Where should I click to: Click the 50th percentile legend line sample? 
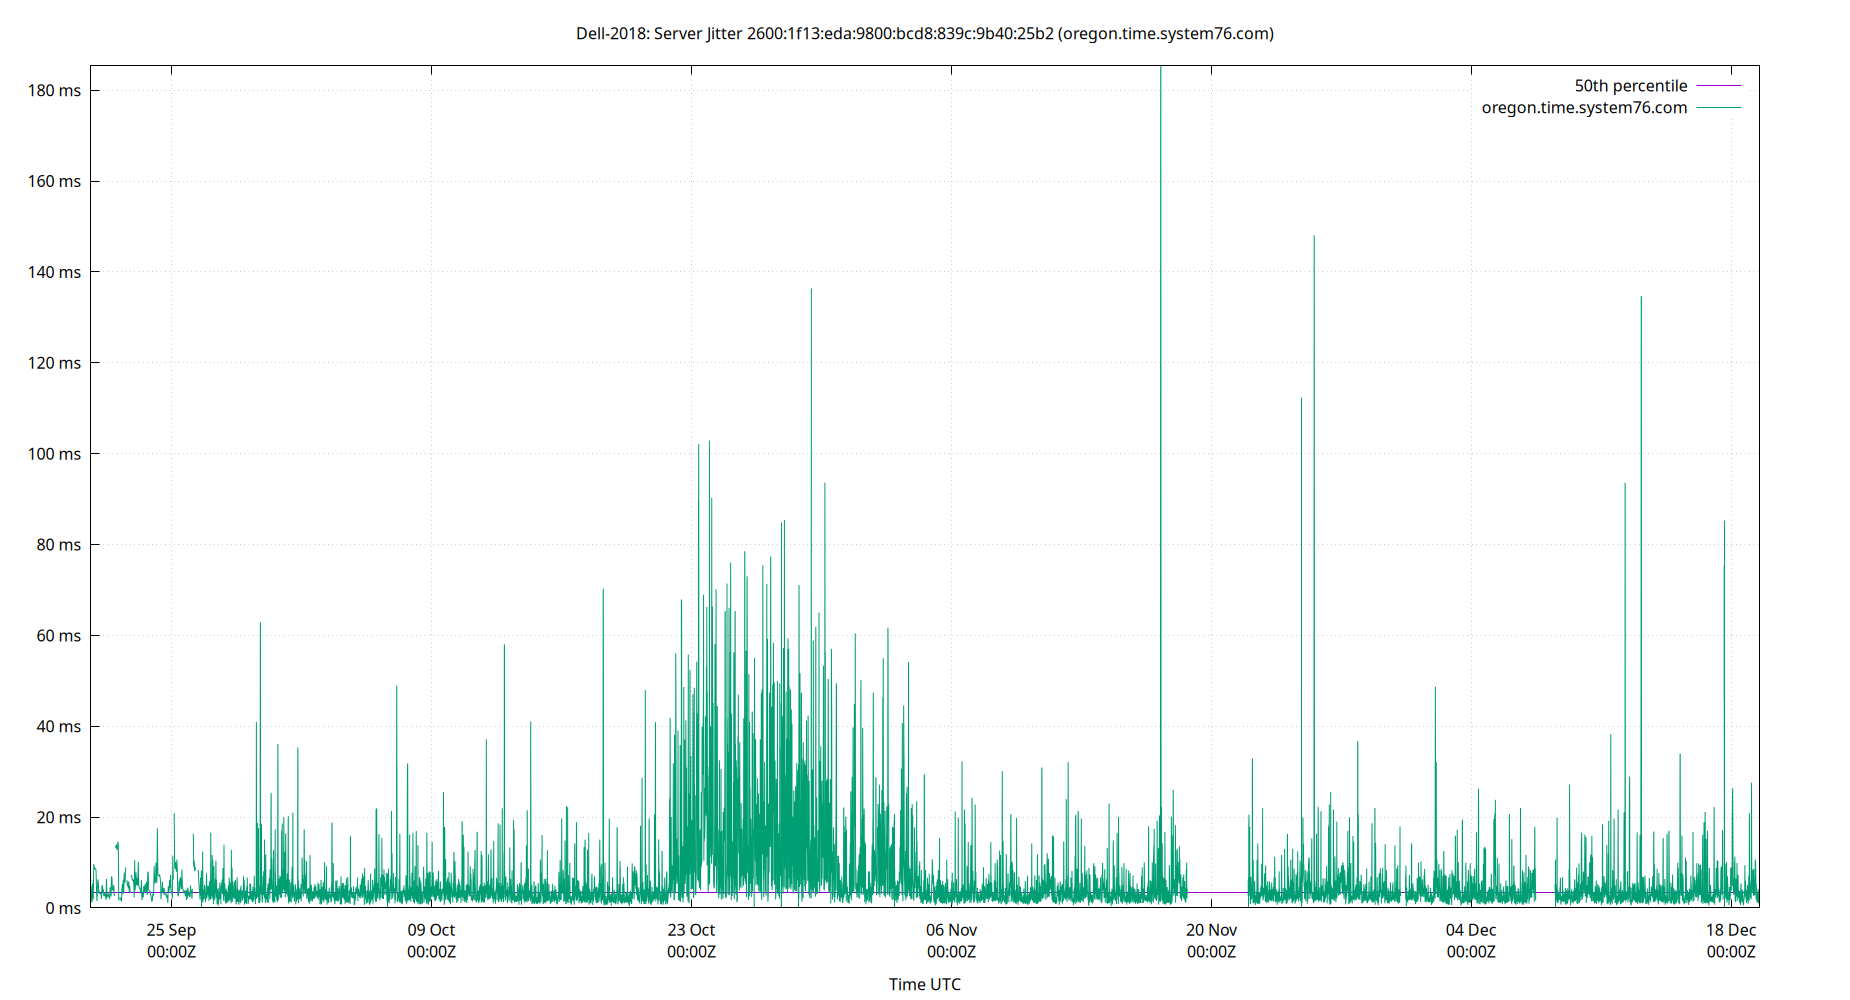pyautogui.click(x=1717, y=86)
